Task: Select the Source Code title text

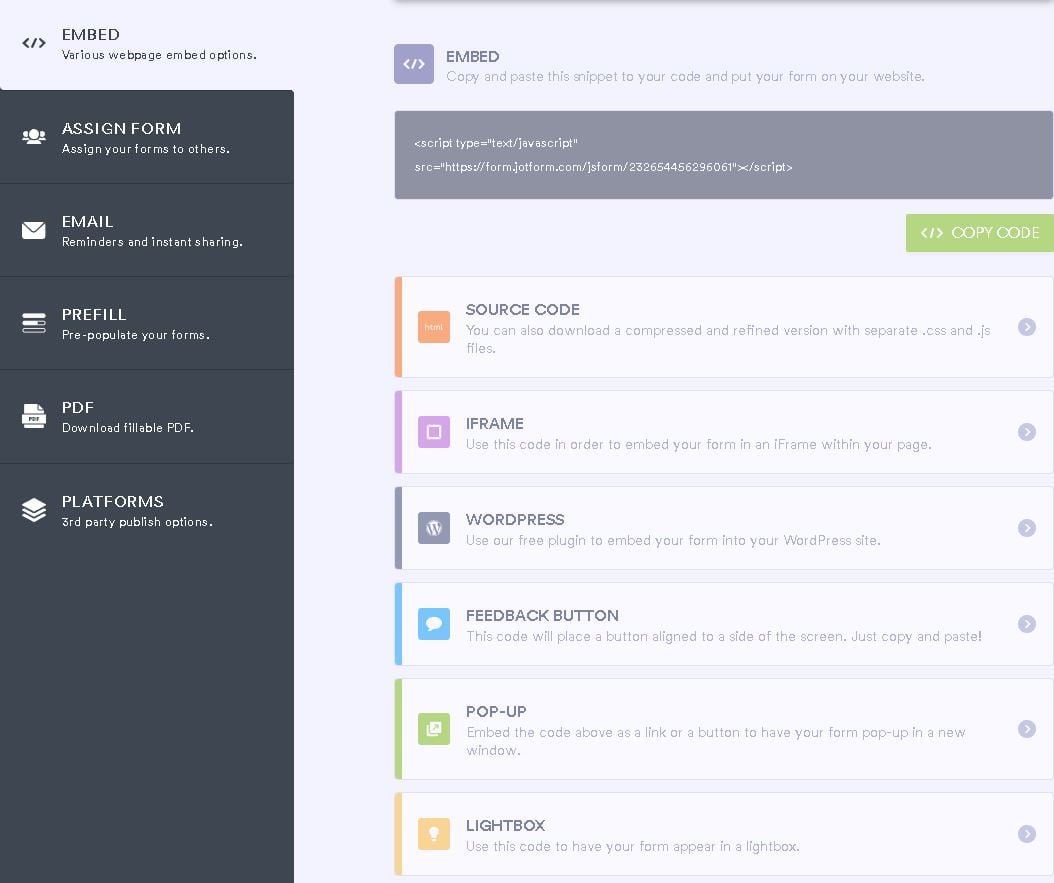Action: [x=522, y=310]
